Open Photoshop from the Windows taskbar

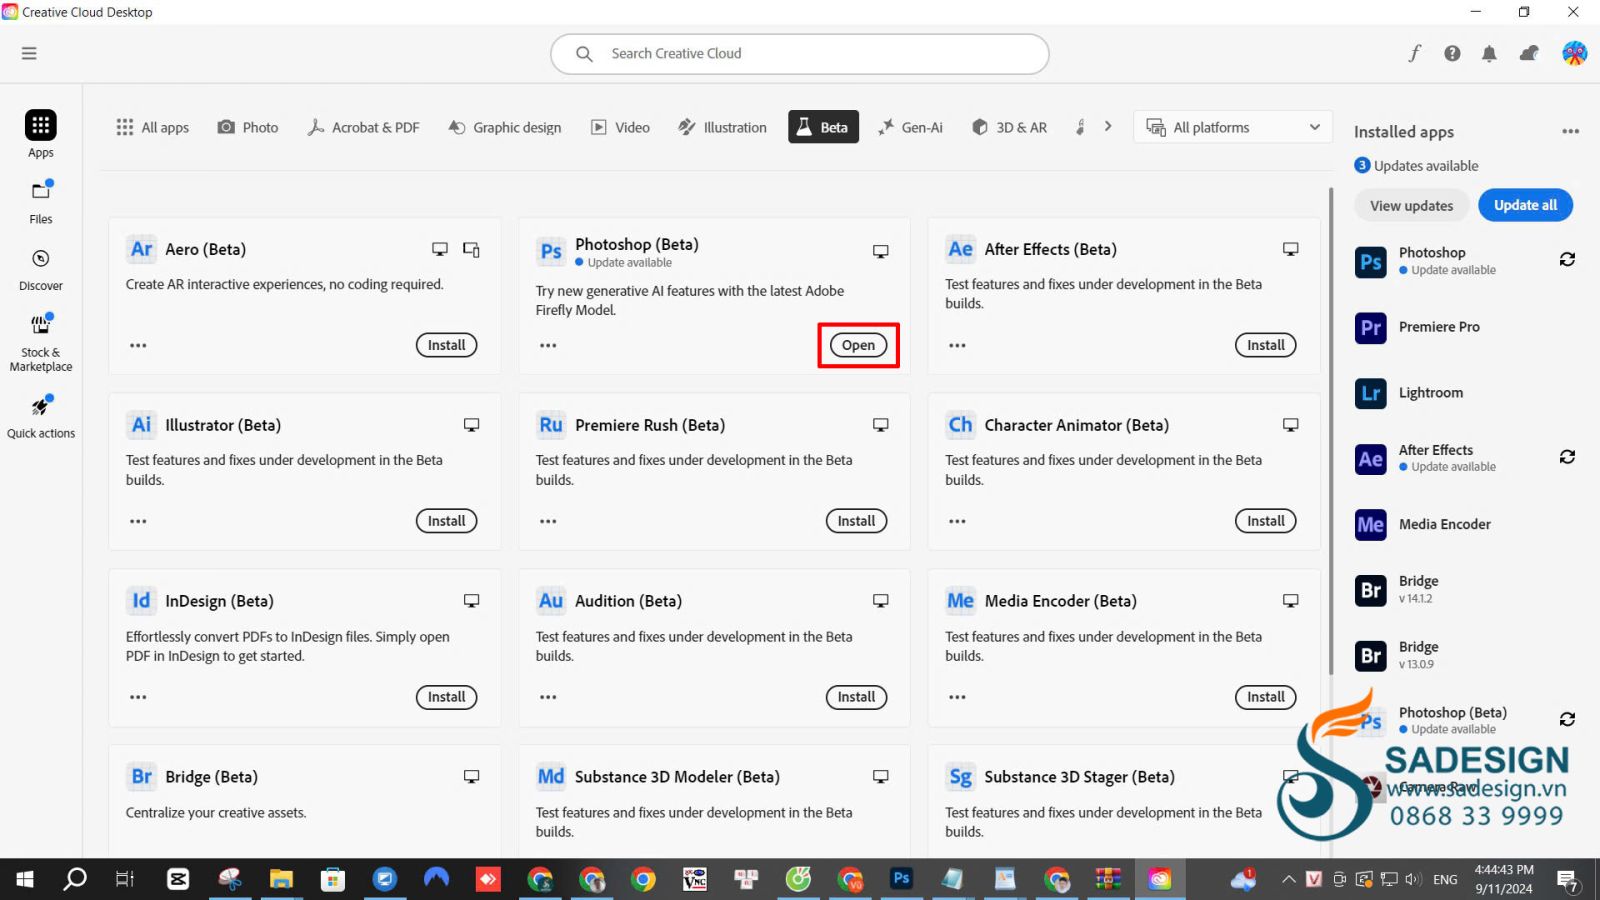[x=901, y=879]
